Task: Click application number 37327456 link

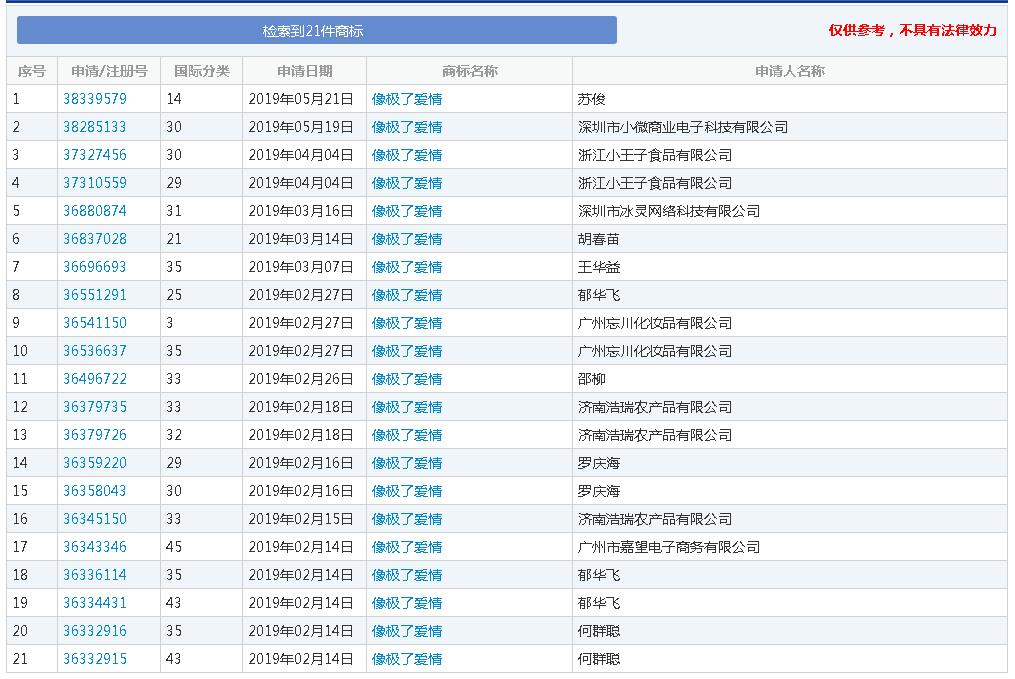Action: pyautogui.click(x=95, y=155)
